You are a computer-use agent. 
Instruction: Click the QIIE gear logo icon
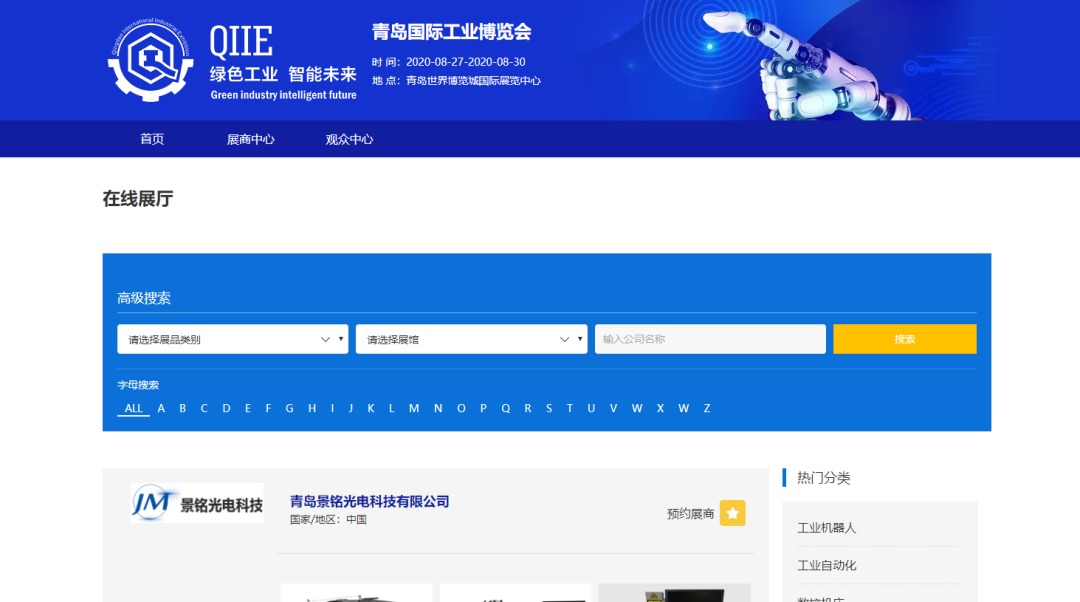click(150, 60)
